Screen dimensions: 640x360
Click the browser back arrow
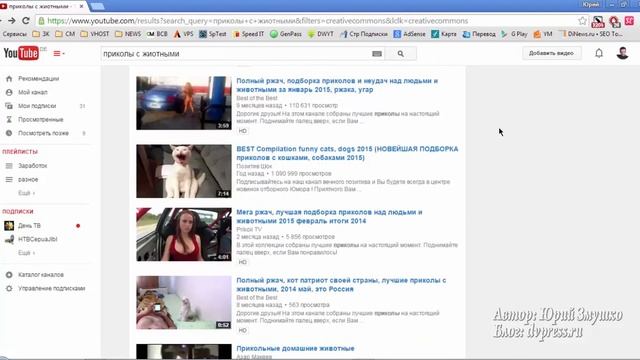coord(1,20)
